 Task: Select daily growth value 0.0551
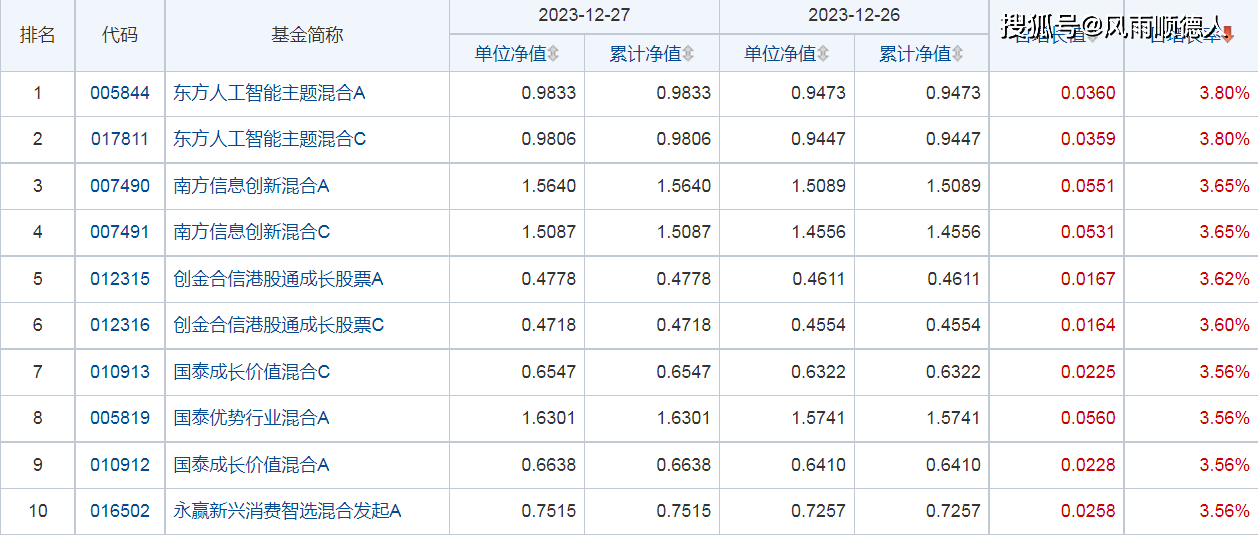click(x=1088, y=186)
